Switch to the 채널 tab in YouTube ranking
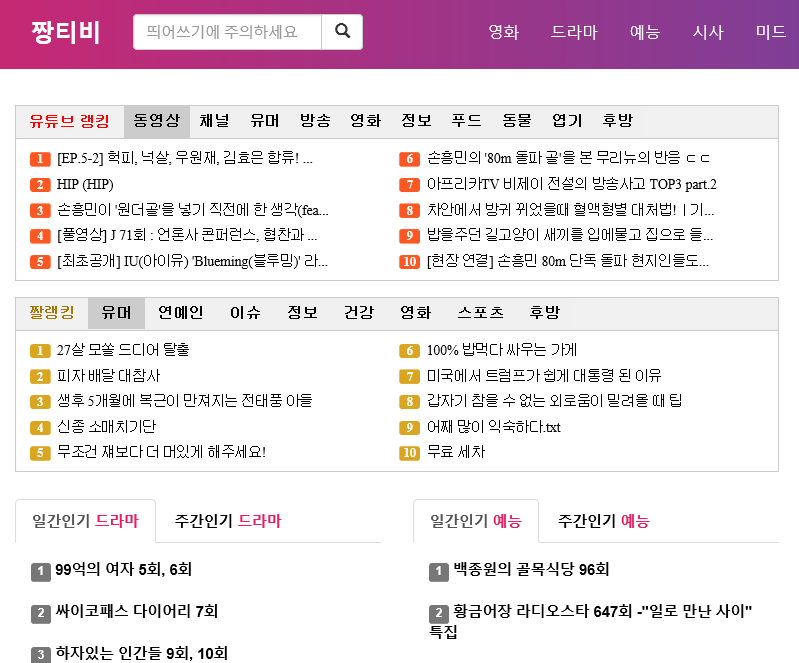This screenshot has height=663, width=799. (x=214, y=121)
